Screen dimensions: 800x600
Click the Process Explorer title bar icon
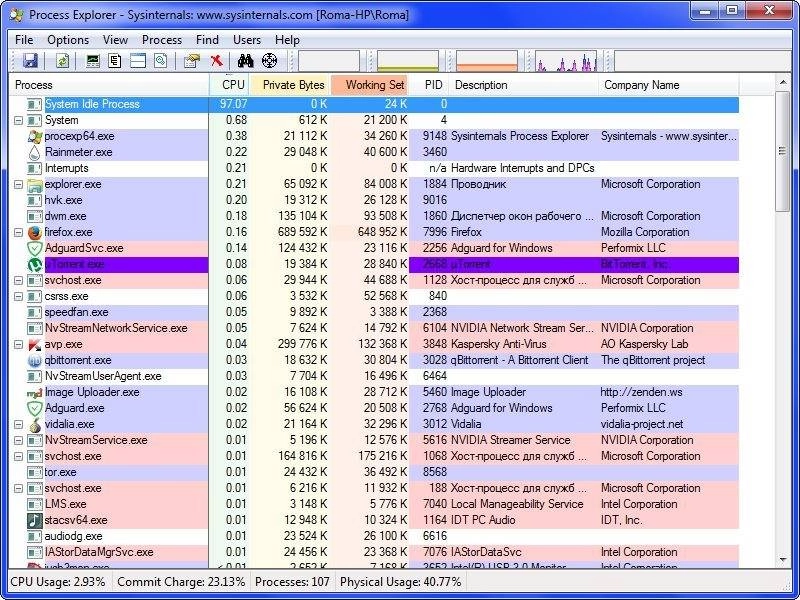pos(16,15)
